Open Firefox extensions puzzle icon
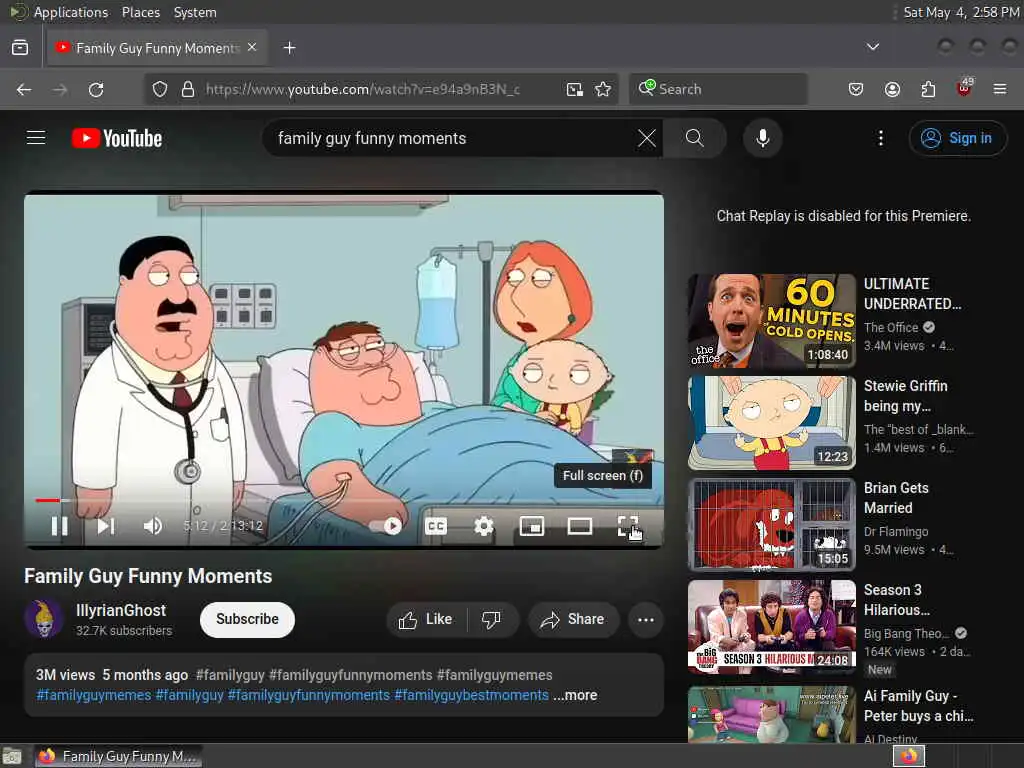The height and width of the screenshot is (768, 1024). click(928, 89)
